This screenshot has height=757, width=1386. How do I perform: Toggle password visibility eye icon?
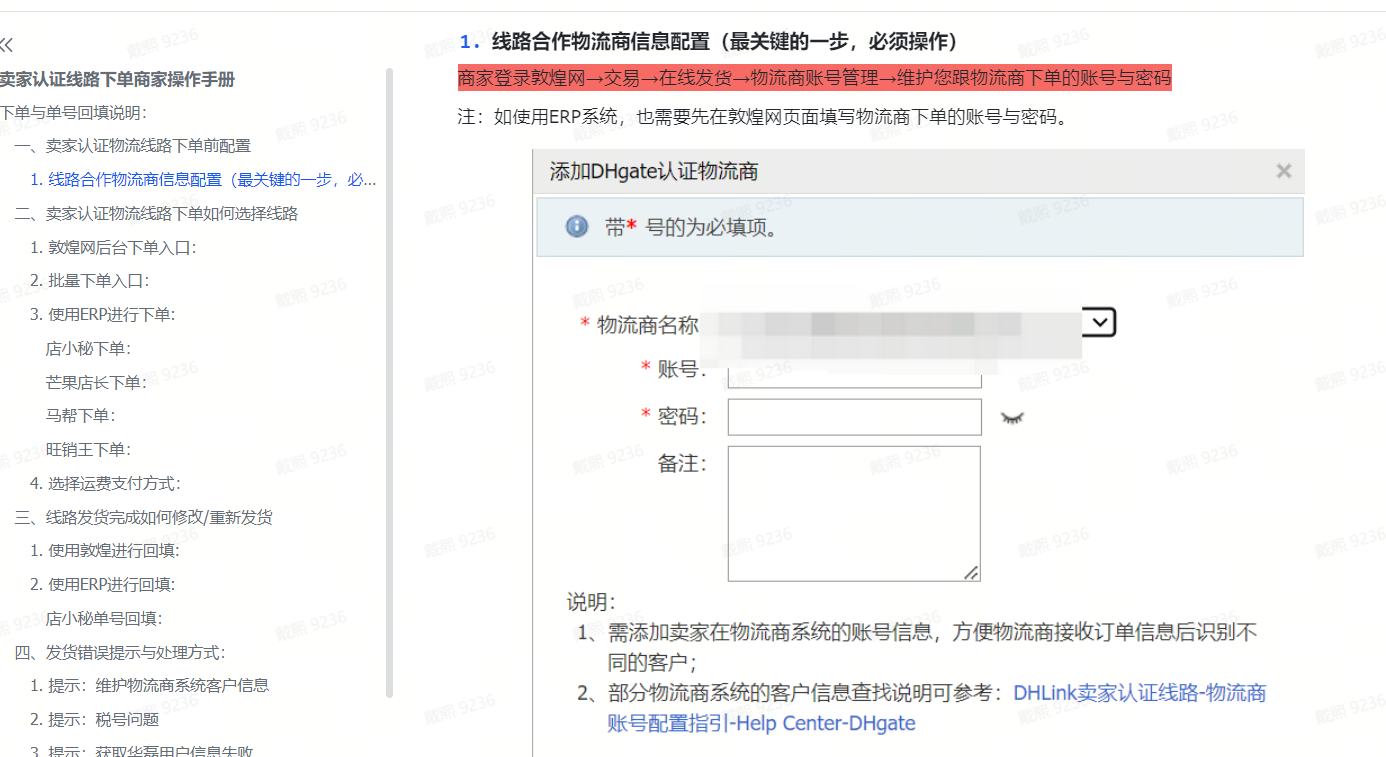click(x=1013, y=418)
